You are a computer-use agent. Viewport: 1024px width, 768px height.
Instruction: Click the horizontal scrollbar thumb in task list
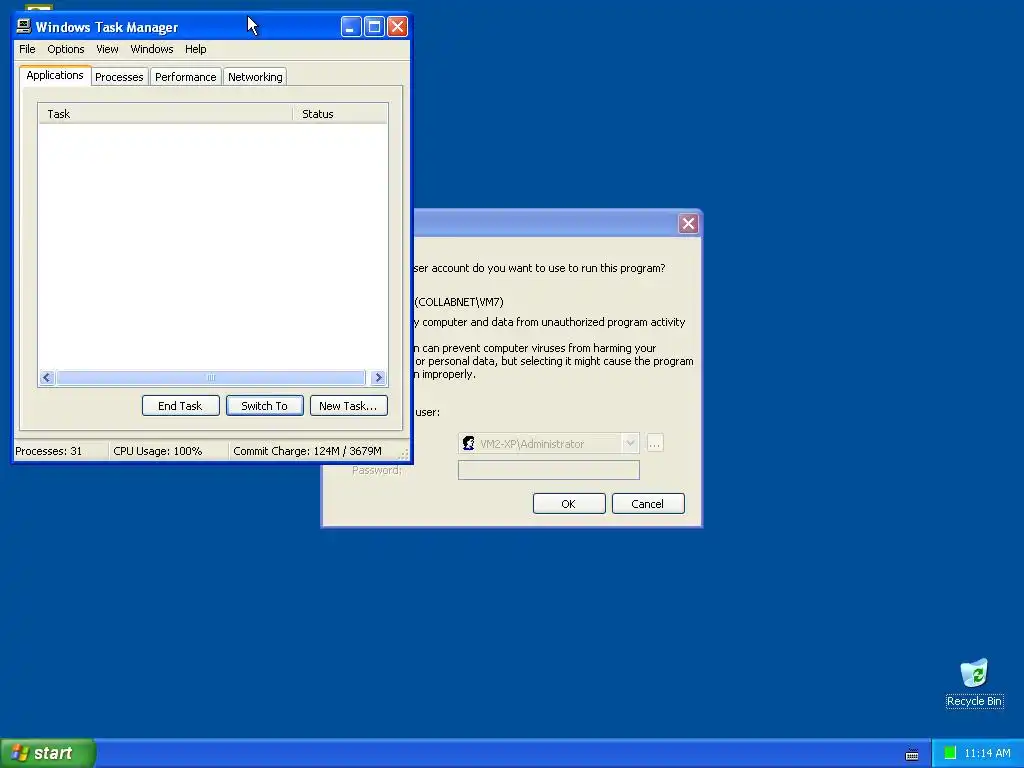pyautogui.click(x=211, y=377)
